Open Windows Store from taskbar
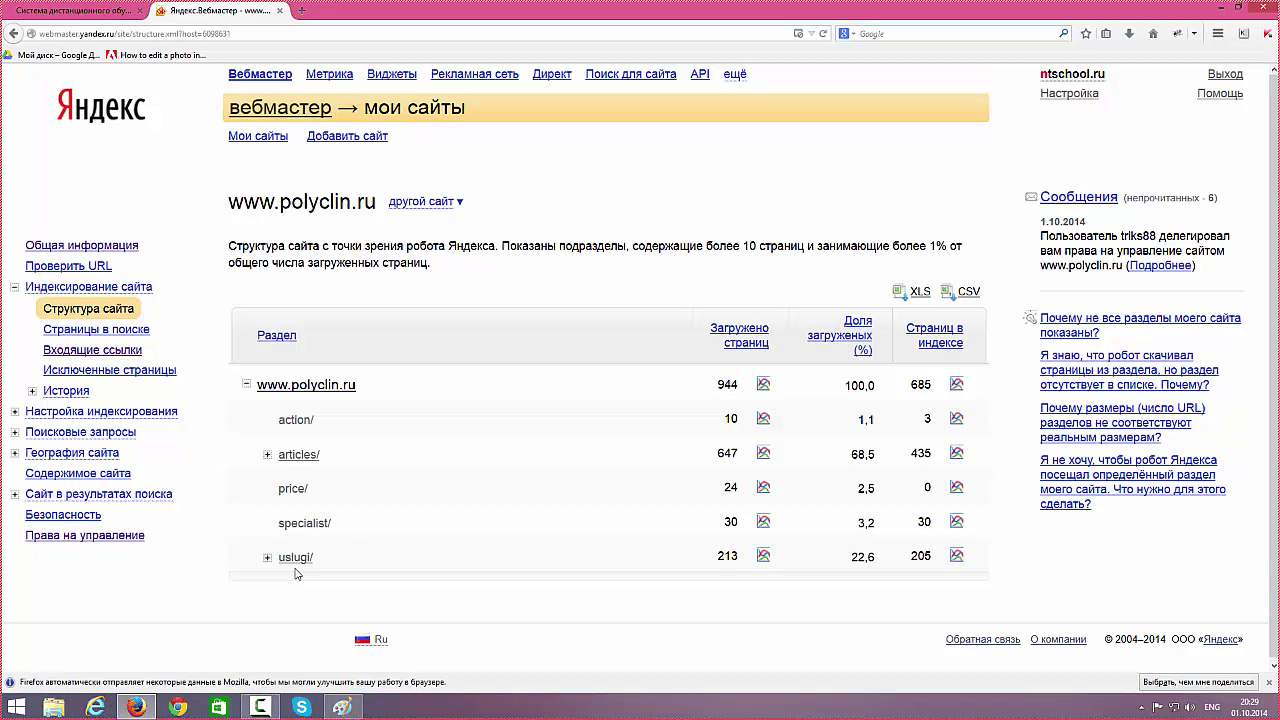 click(218, 706)
